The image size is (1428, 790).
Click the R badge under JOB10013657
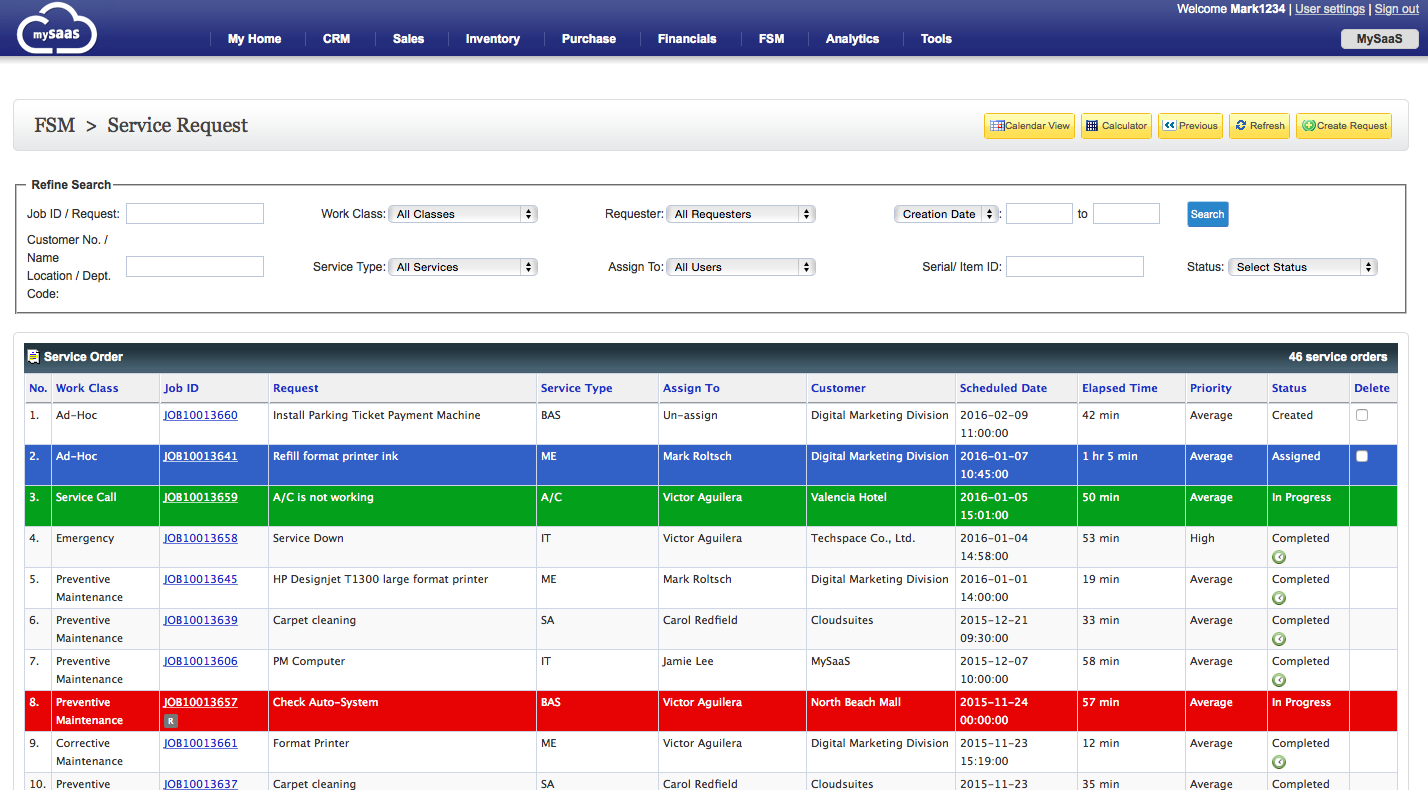170,721
